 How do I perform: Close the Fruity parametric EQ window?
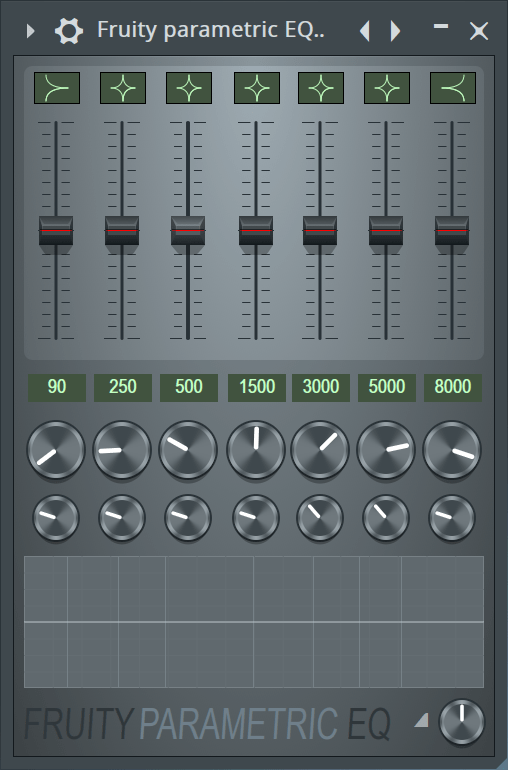(x=479, y=31)
